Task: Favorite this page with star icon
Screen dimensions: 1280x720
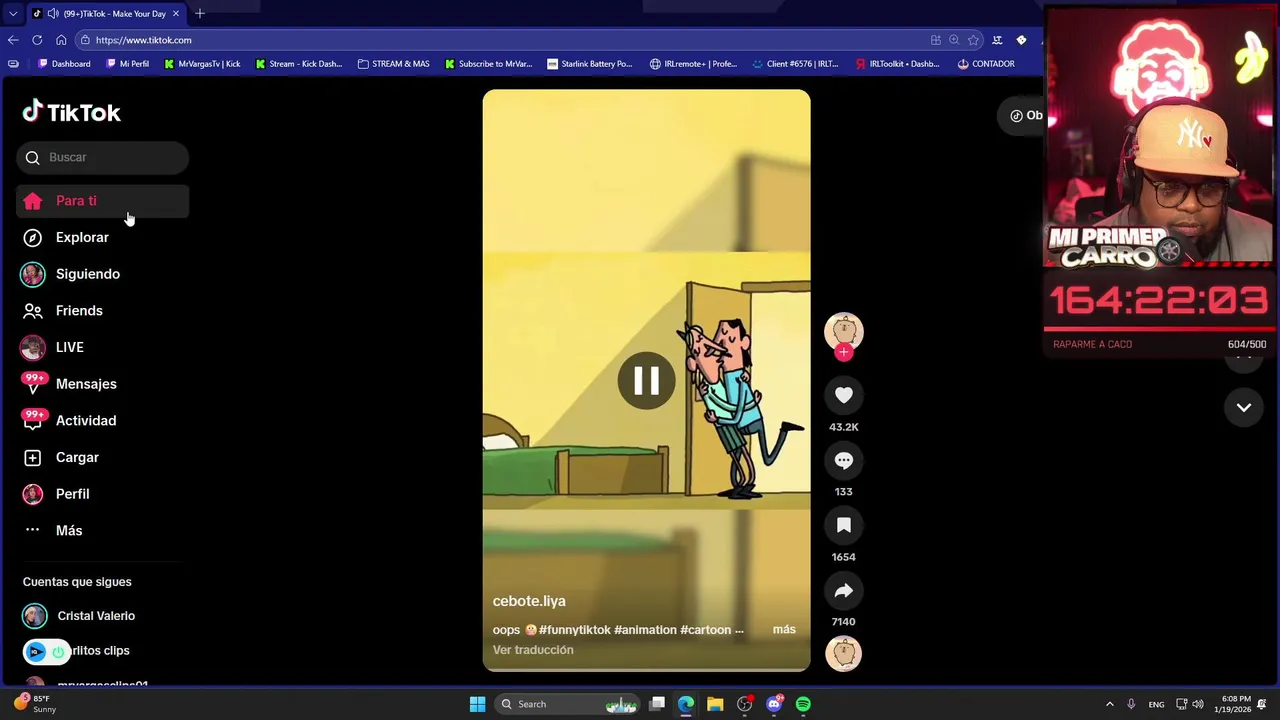Action: pos(973,40)
